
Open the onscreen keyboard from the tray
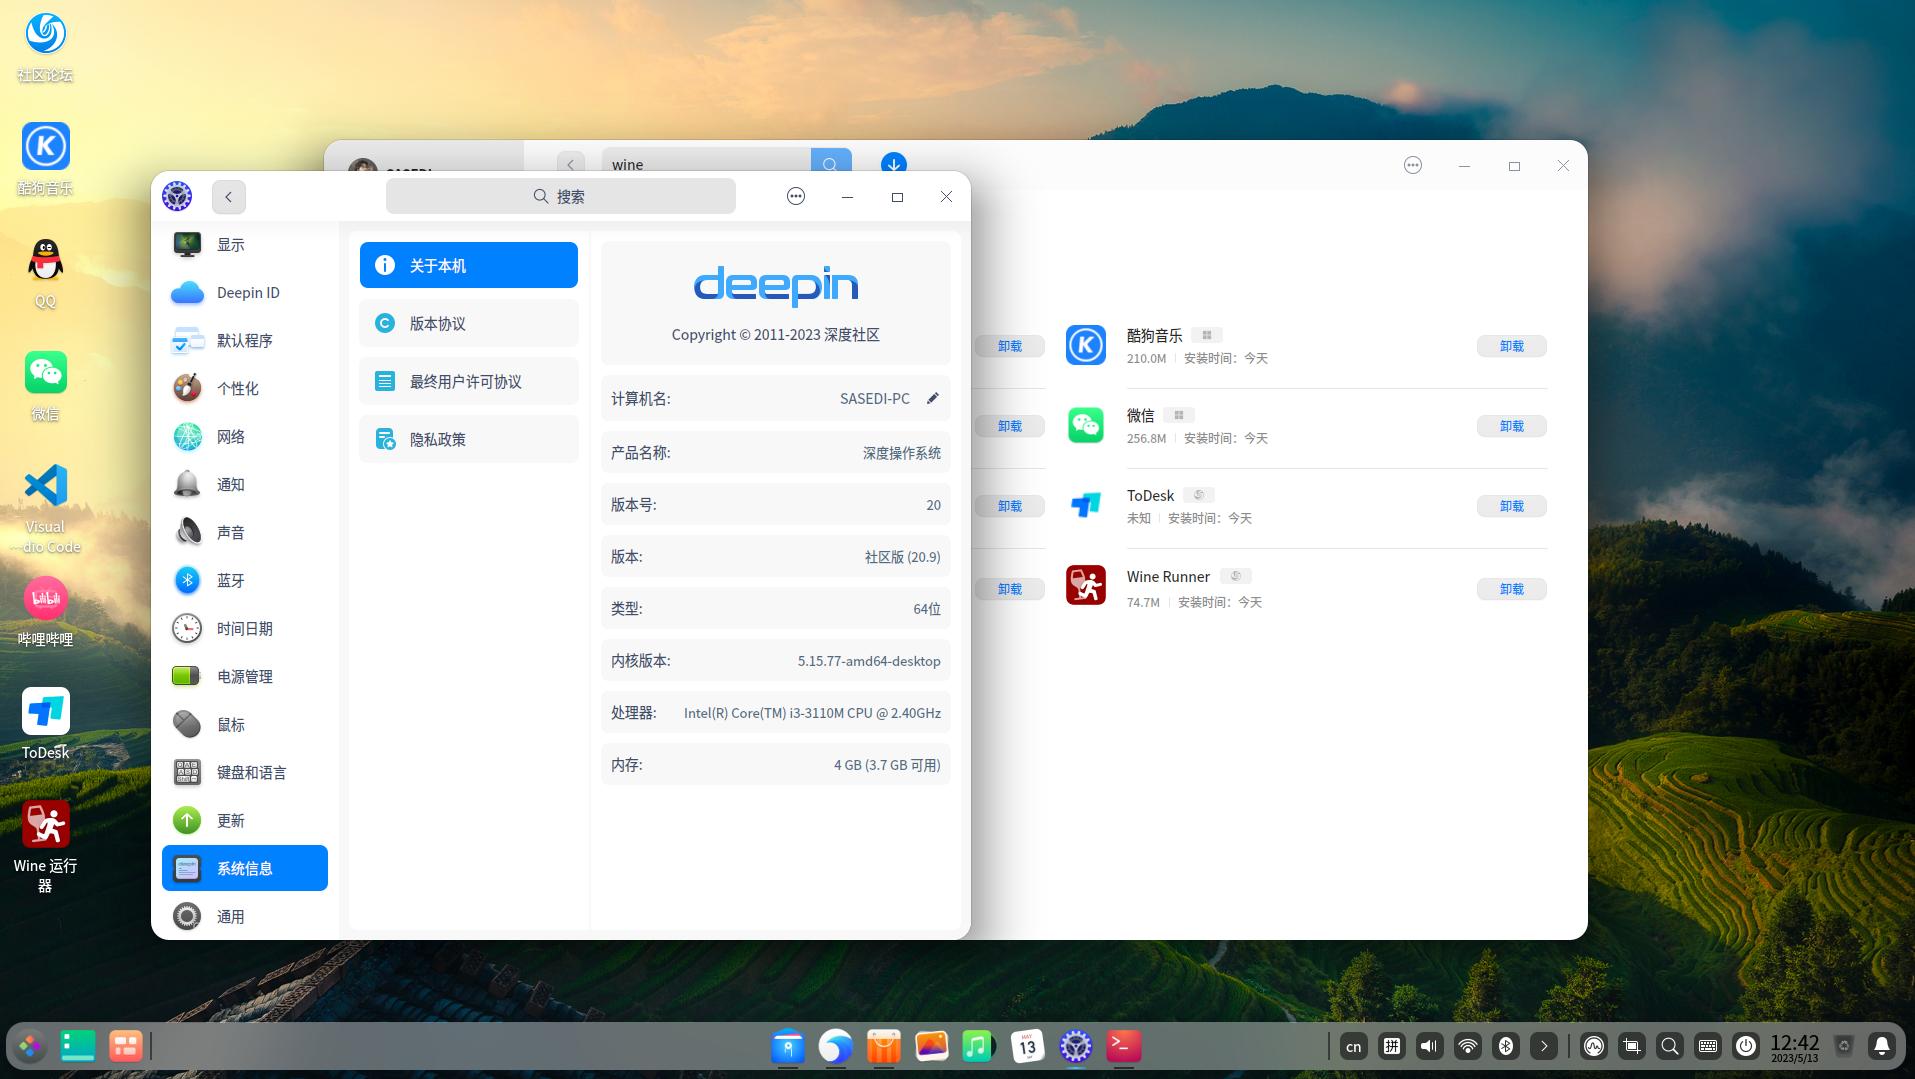1707,1046
